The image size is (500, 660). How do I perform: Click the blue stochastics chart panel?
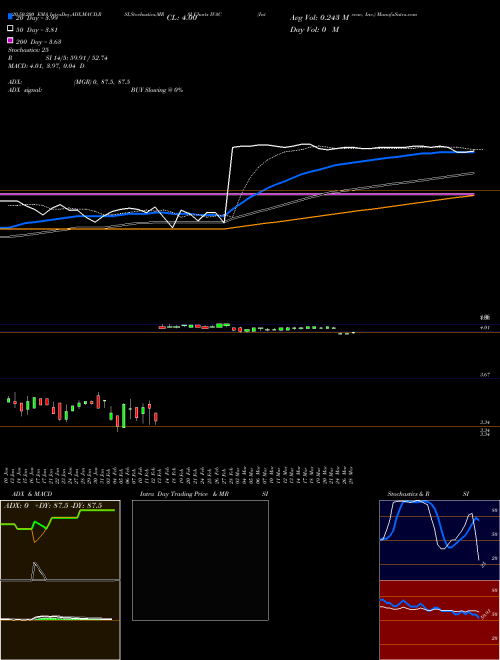[439, 540]
